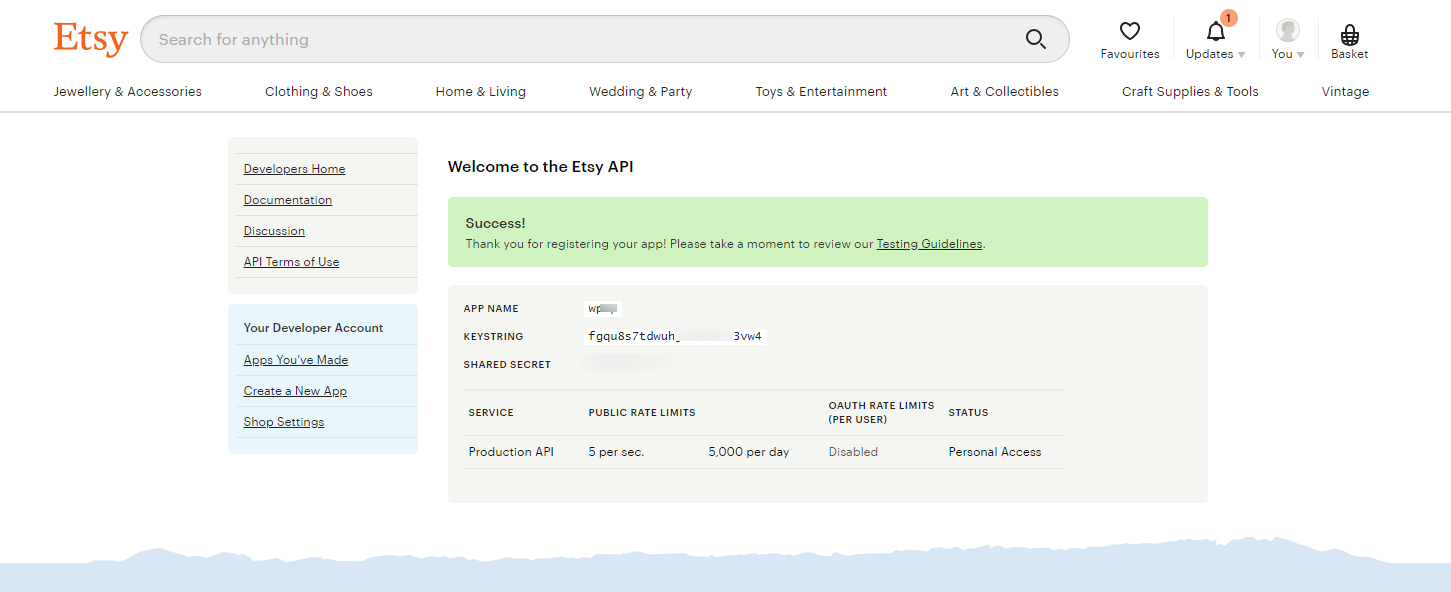Click the Success! message heading
1451x592 pixels.
(495, 223)
